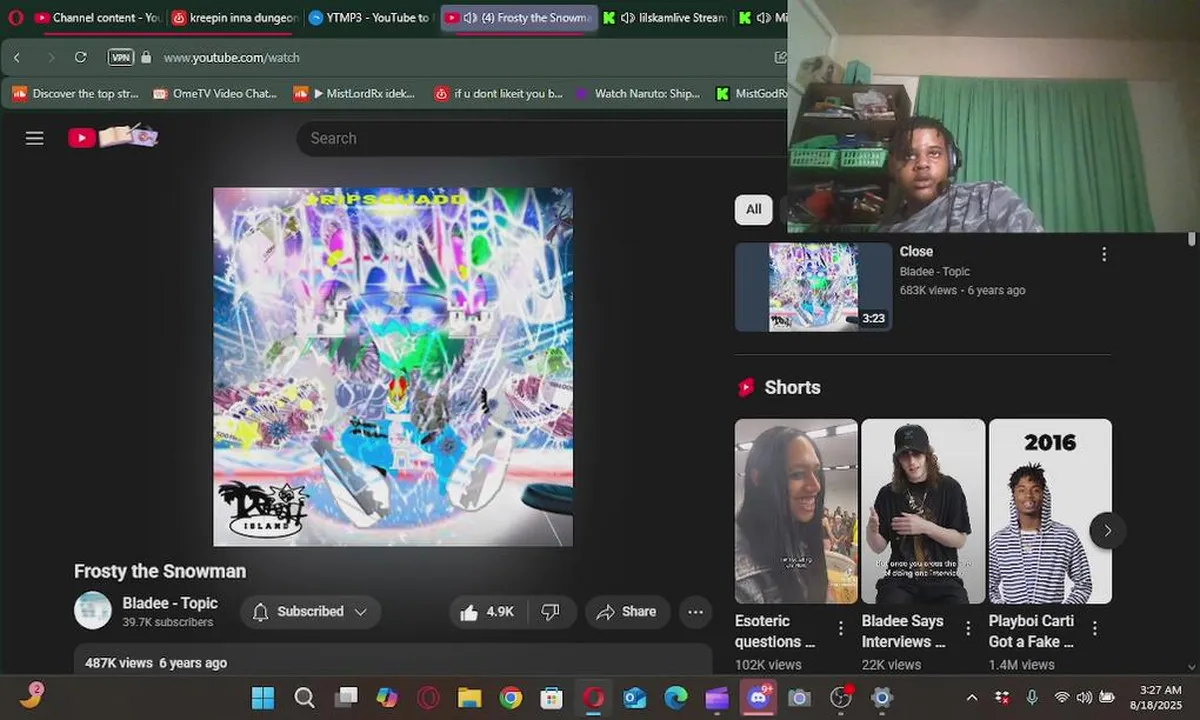Switch to the kreepin inna dungeon tab
The image size is (1200, 720).
(x=235, y=18)
